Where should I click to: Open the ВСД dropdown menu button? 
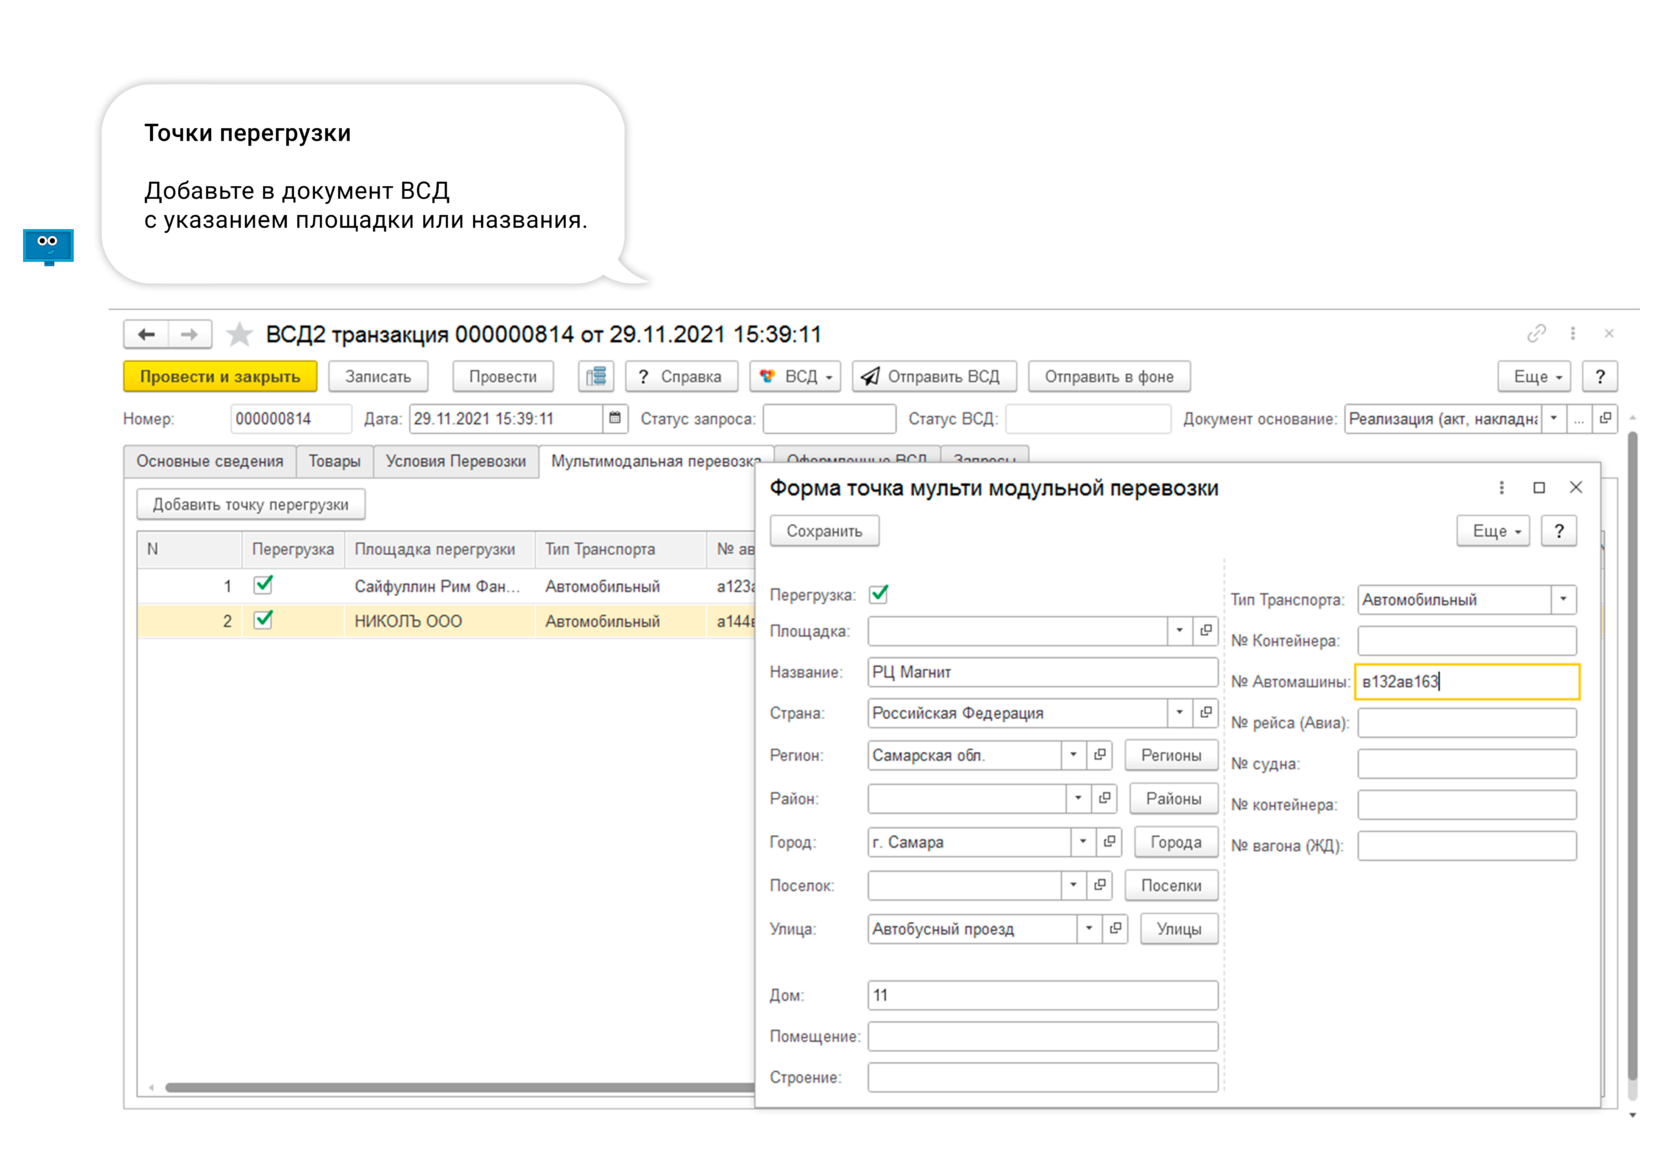point(796,376)
